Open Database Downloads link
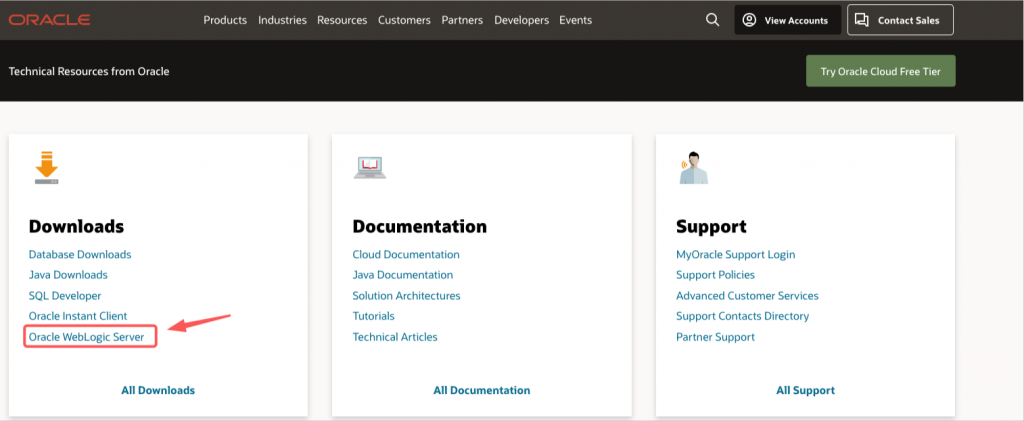 click(x=80, y=255)
